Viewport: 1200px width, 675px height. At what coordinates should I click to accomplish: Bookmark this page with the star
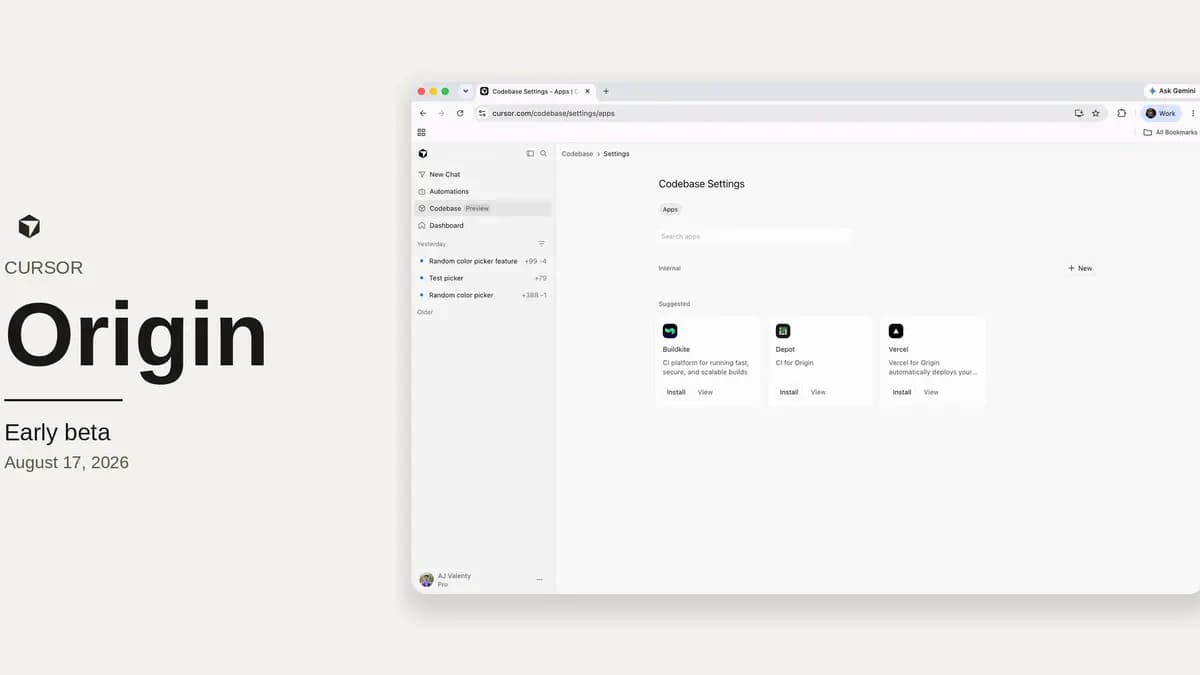tap(1096, 113)
